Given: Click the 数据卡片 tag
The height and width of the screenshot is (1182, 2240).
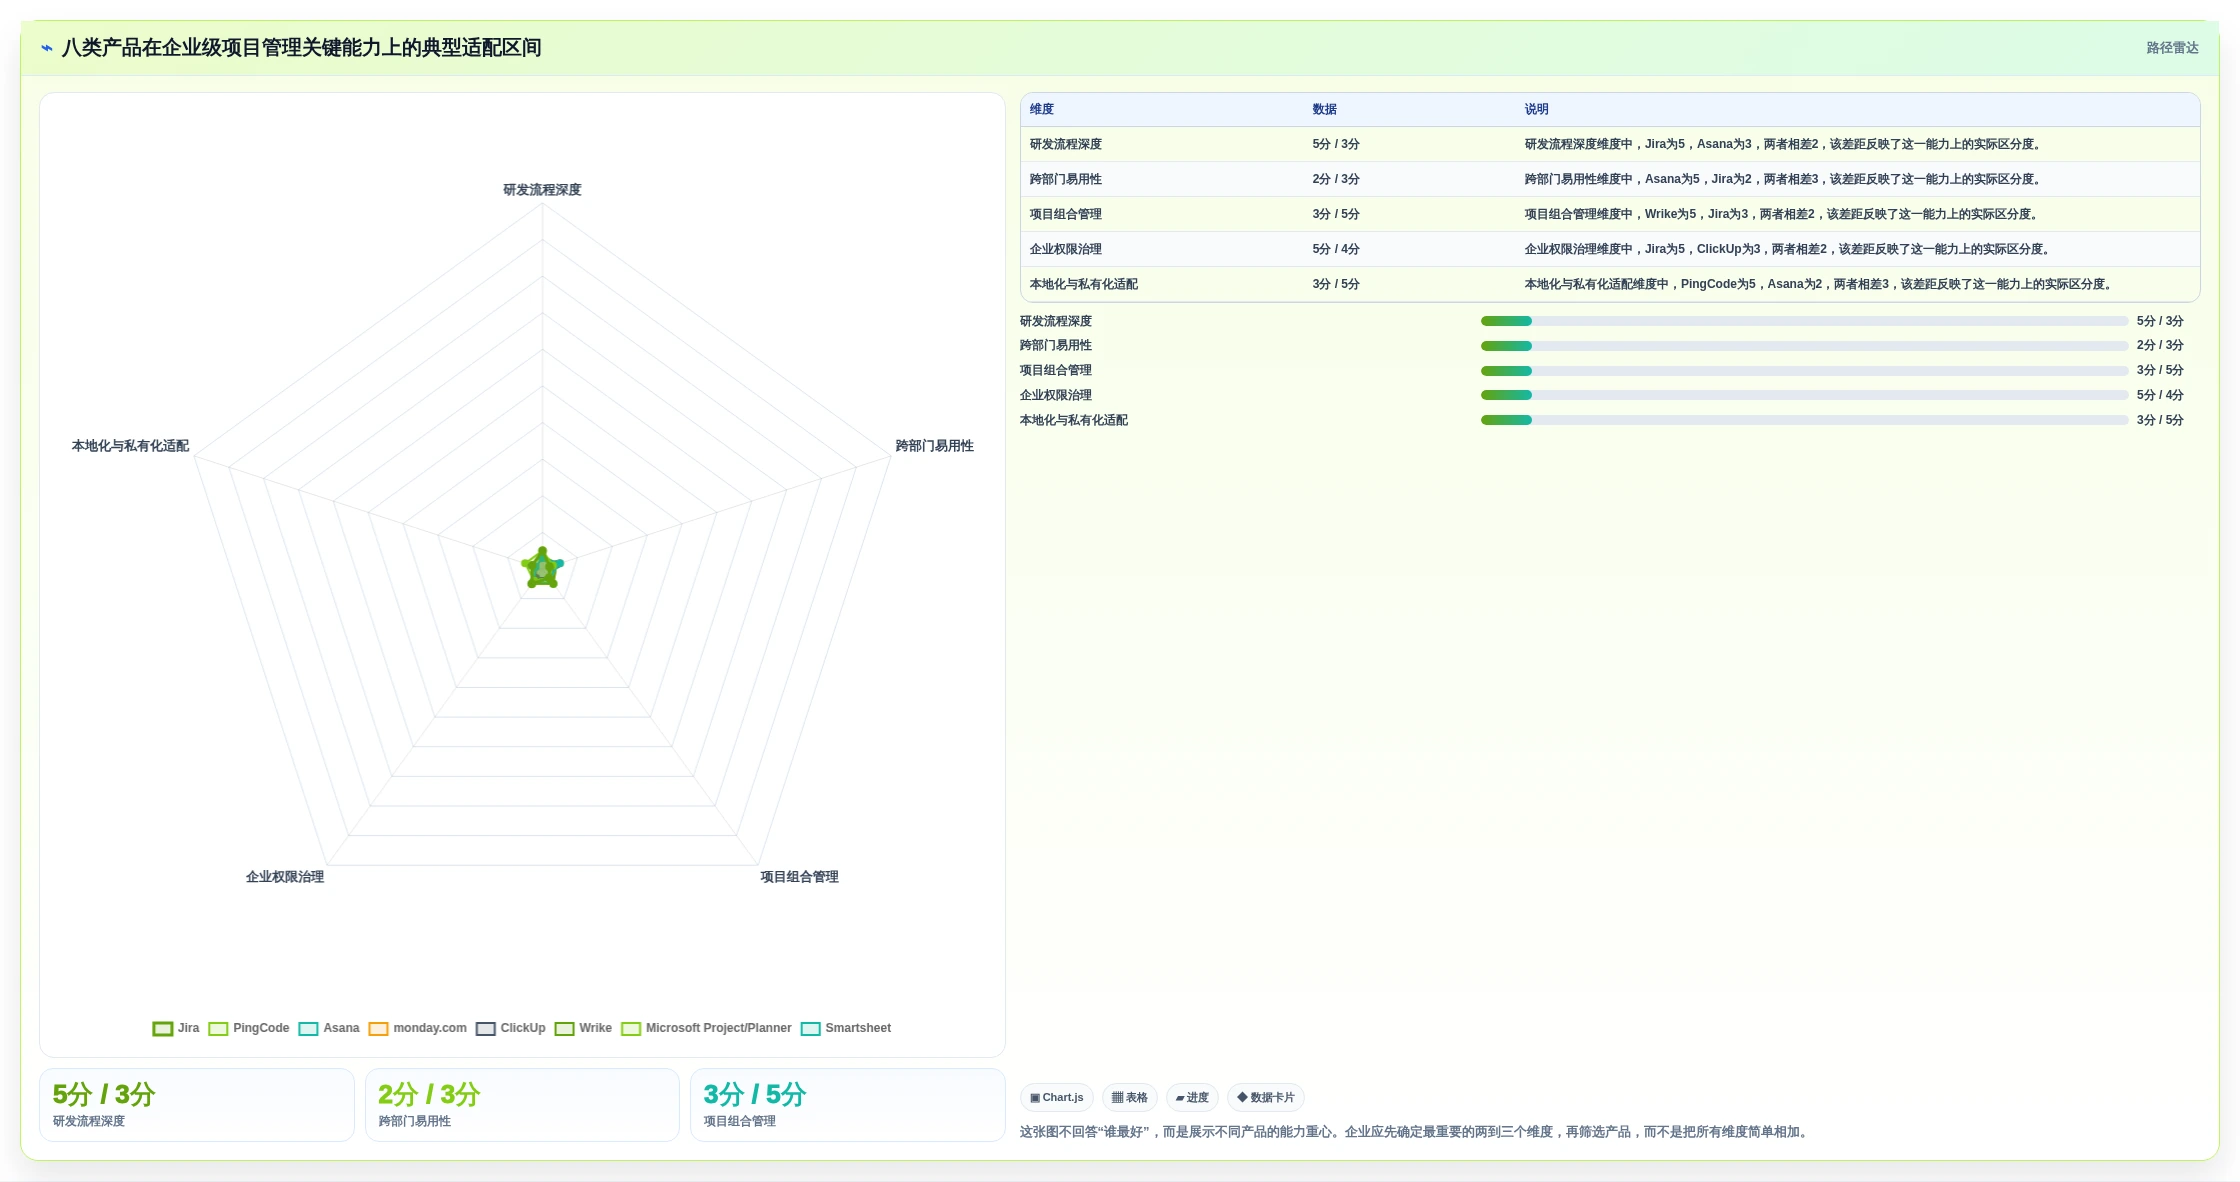Looking at the screenshot, I should coord(1266,1097).
